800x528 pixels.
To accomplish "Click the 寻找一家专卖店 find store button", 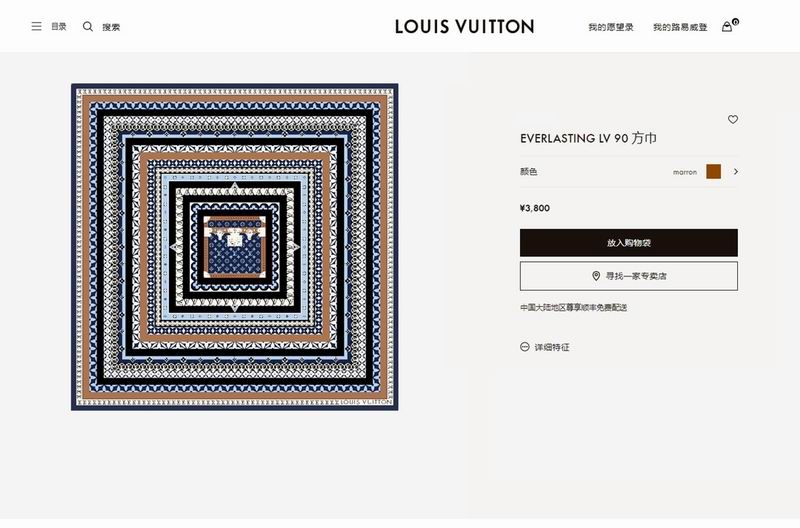I will (x=629, y=276).
